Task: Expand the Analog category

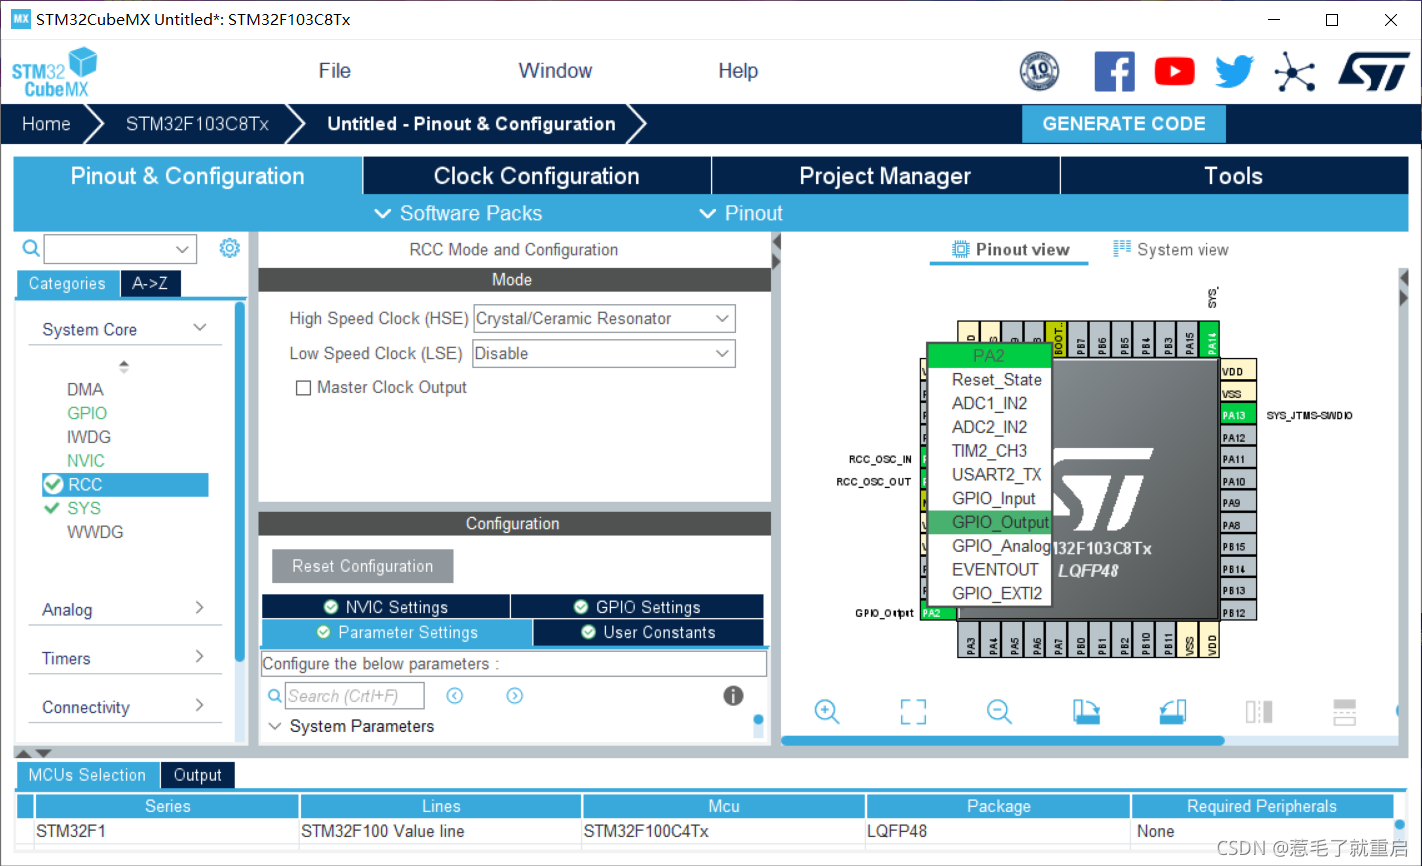Action: (x=199, y=608)
